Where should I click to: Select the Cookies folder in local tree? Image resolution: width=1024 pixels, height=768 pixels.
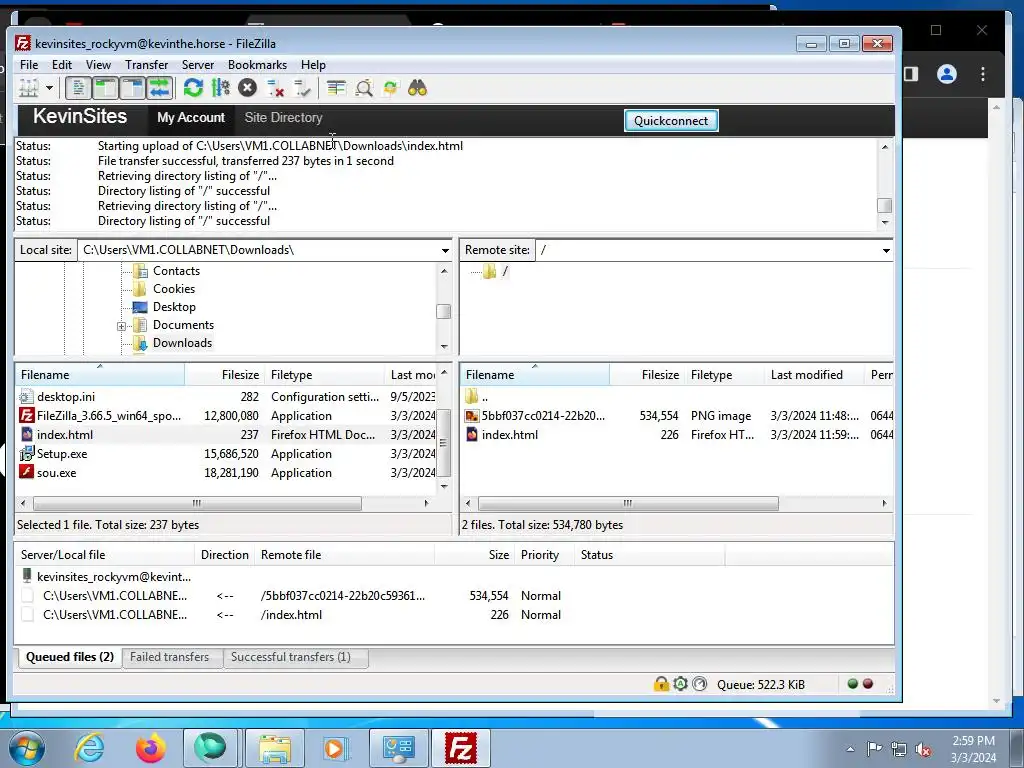pyautogui.click(x=174, y=289)
